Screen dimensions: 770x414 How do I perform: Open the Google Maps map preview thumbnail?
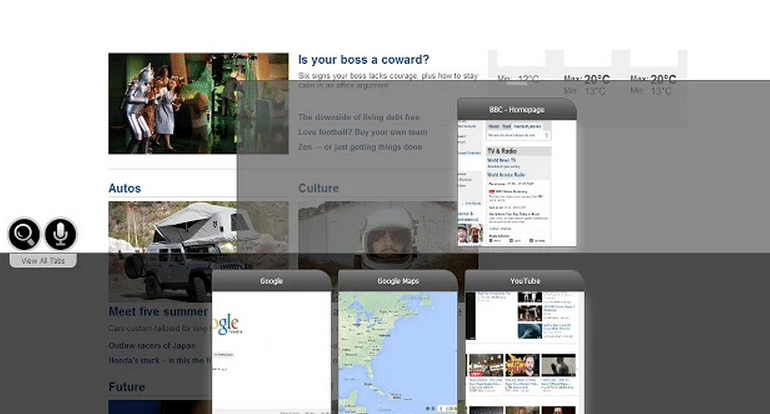398,353
